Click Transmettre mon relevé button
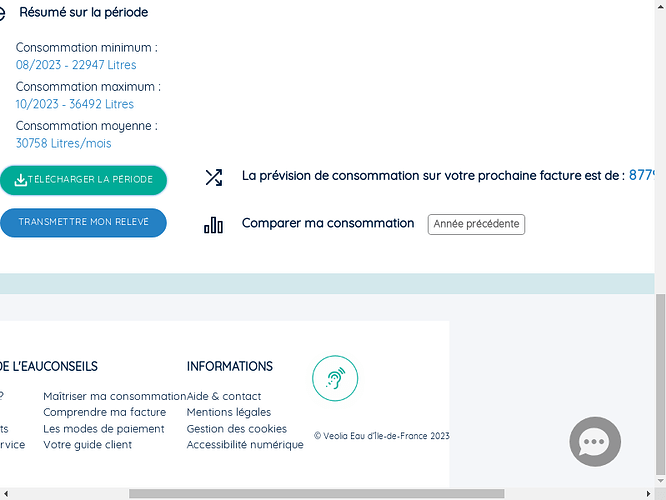The height and width of the screenshot is (500, 666). point(83,223)
